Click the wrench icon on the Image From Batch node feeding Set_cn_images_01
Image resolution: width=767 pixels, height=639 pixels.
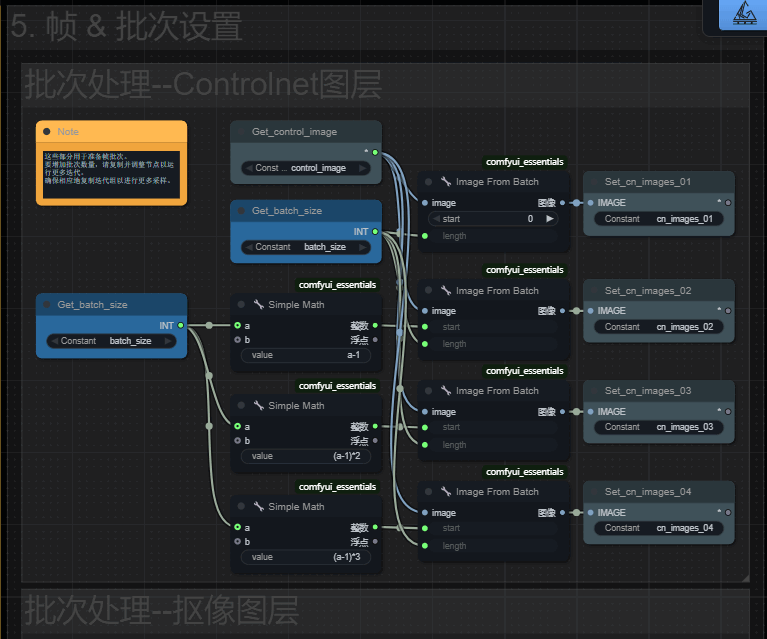click(x=446, y=182)
